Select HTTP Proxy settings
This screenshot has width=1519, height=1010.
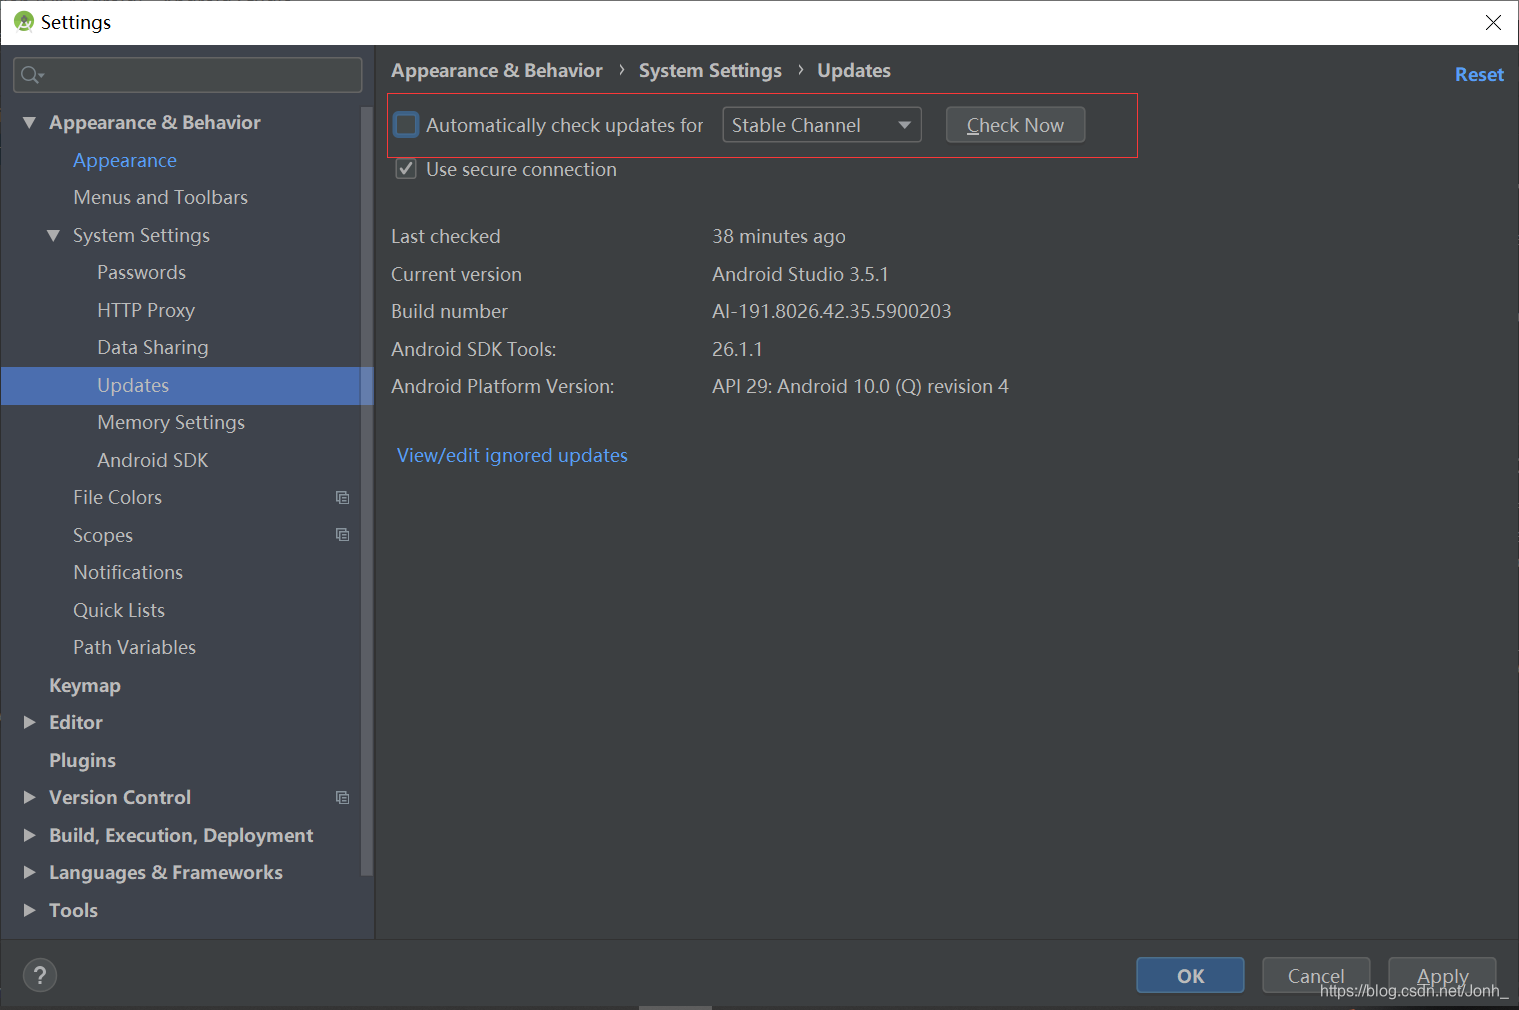(x=146, y=310)
